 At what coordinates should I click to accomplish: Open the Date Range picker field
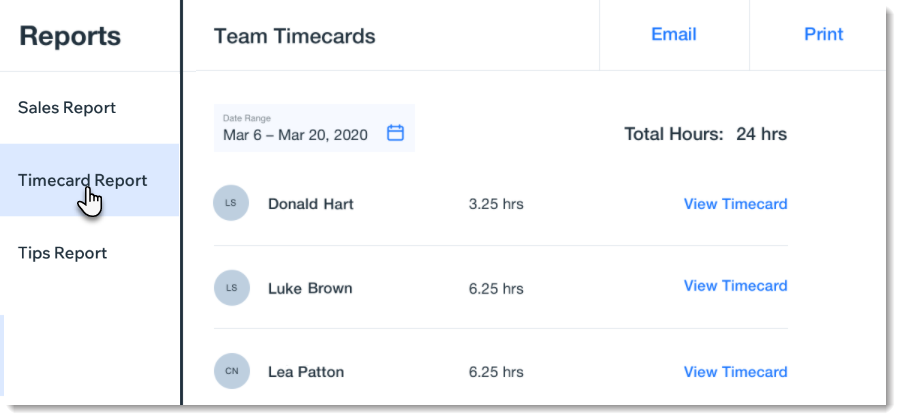click(314, 128)
